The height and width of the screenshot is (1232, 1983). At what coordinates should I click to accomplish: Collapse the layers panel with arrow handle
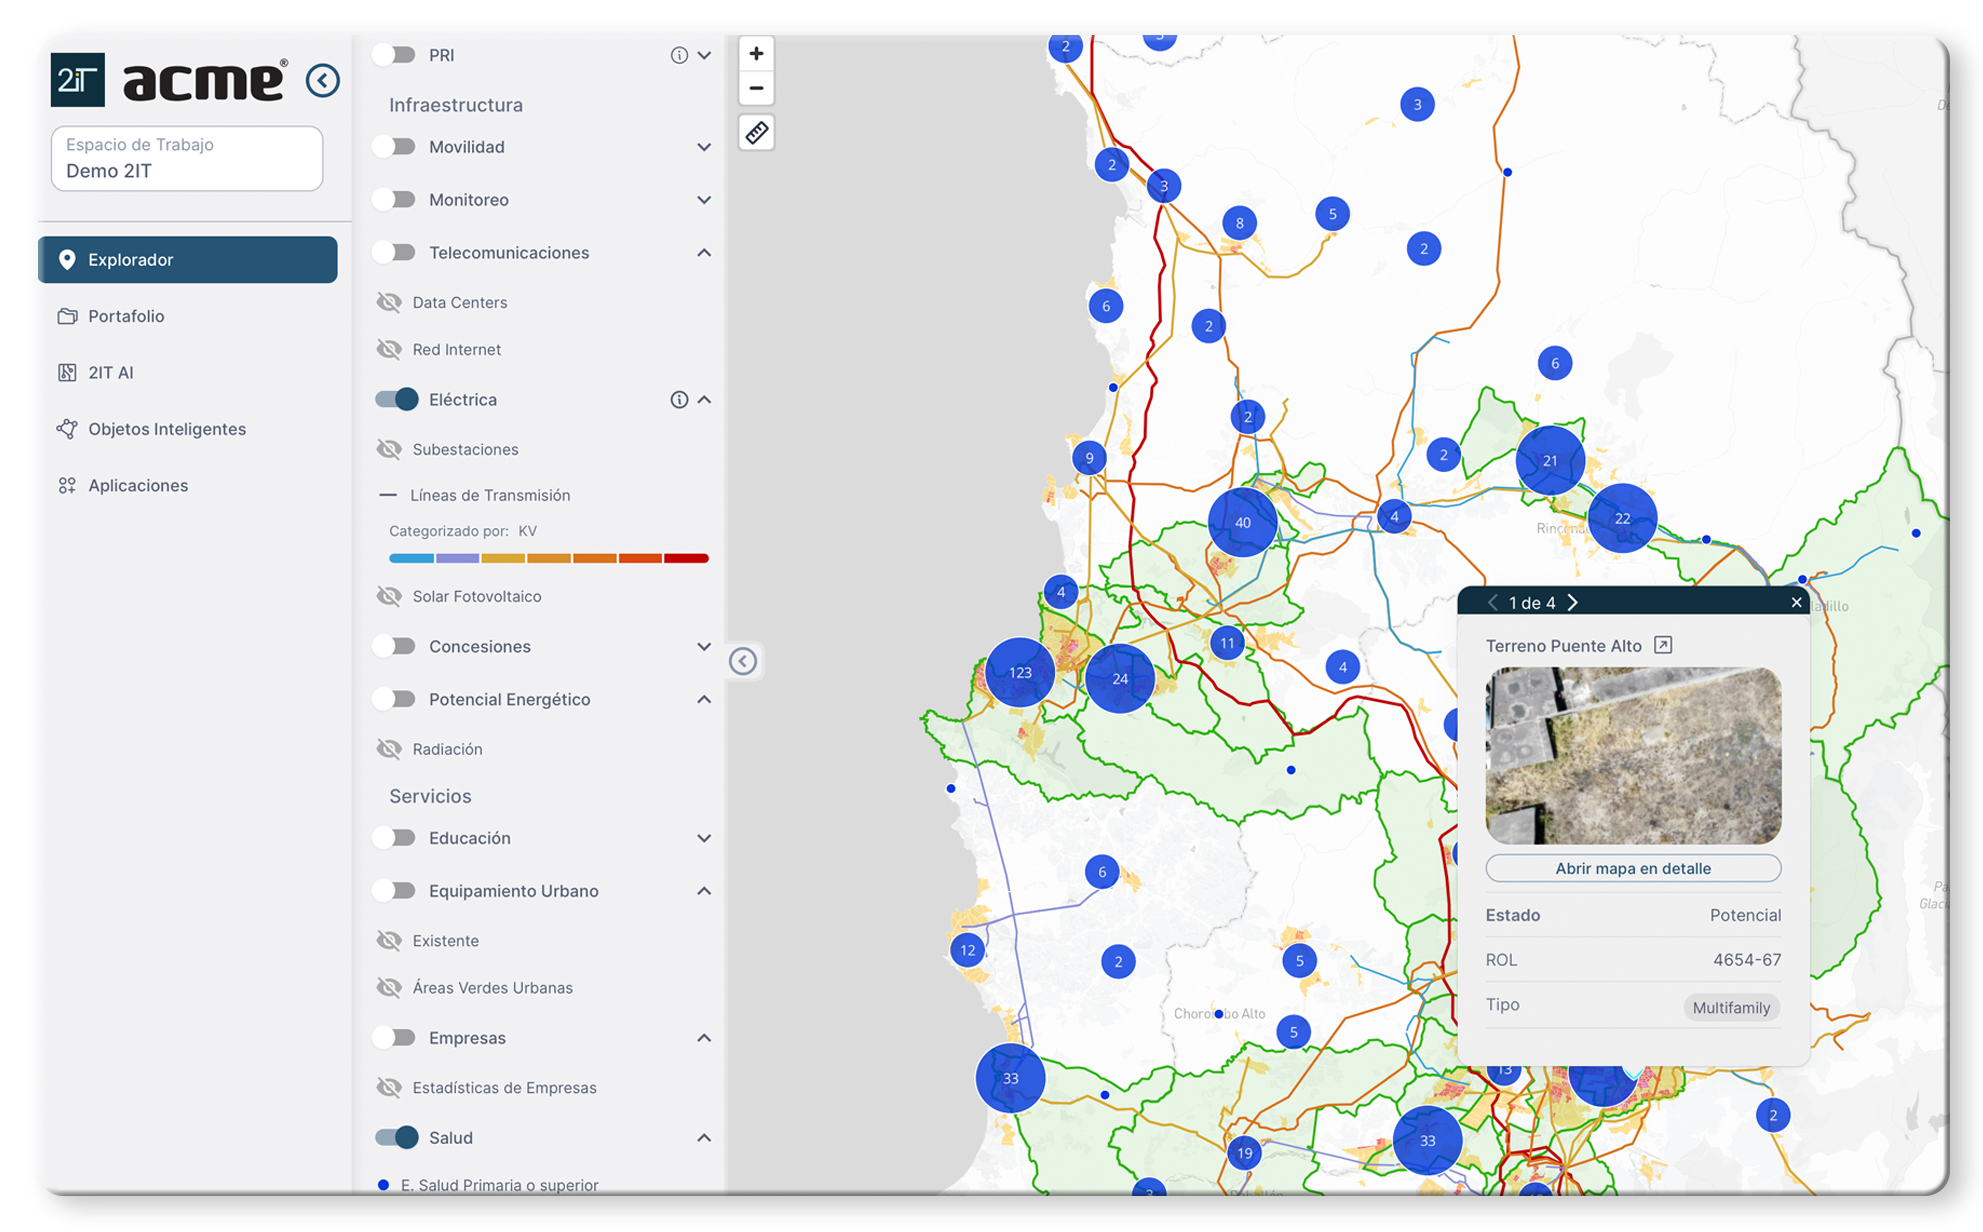point(743,661)
